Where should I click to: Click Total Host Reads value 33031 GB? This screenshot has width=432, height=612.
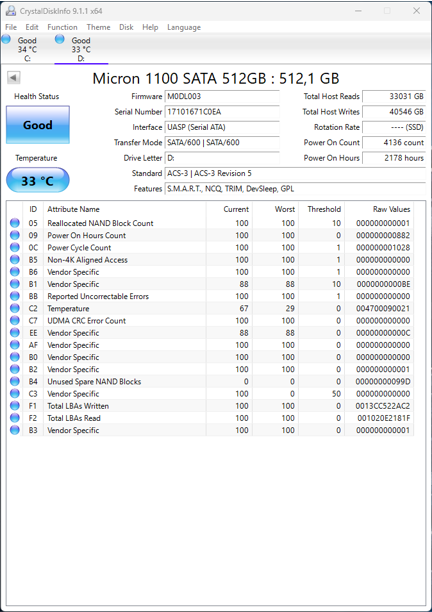pyautogui.click(x=394, y=96)
